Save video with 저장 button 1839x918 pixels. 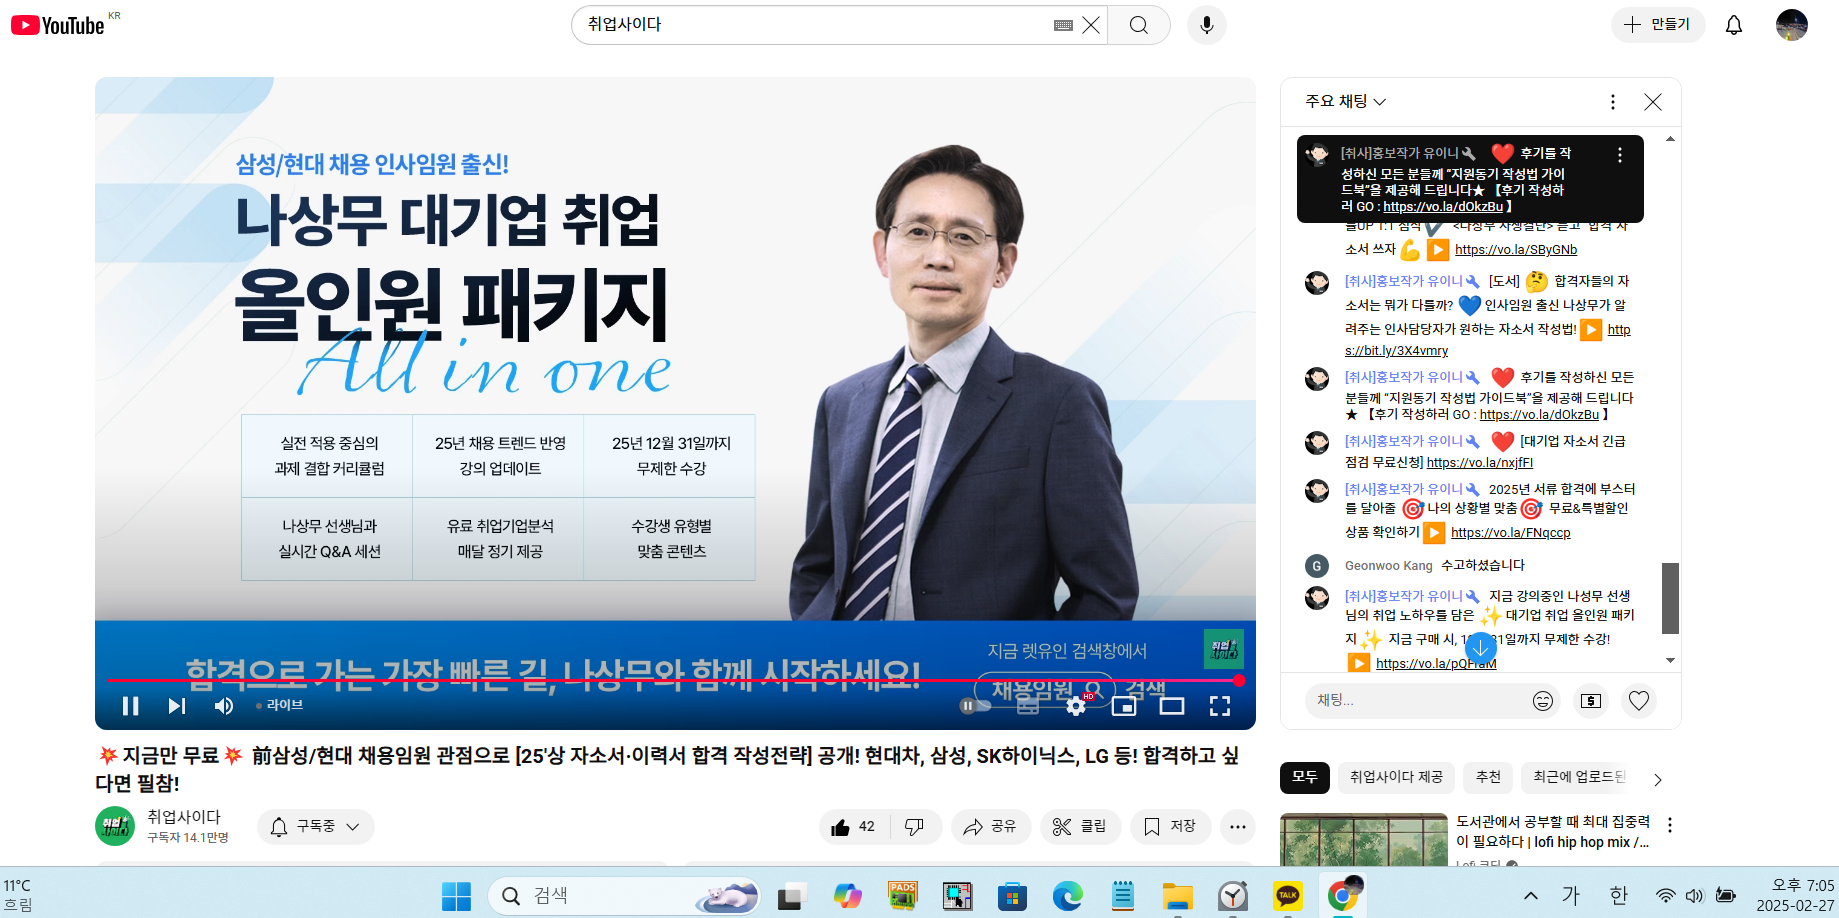[x=1170, y=827]
